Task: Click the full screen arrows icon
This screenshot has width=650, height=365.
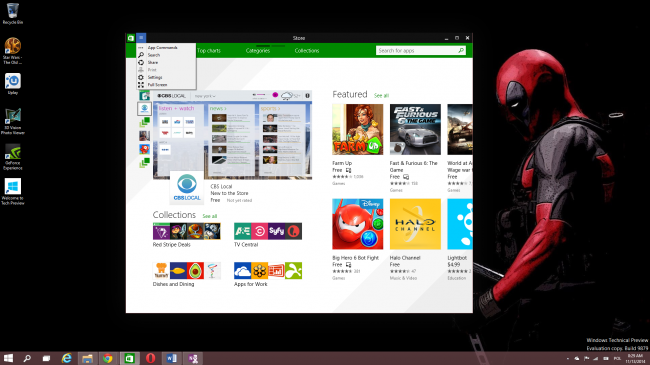Action: click(141, 85)
